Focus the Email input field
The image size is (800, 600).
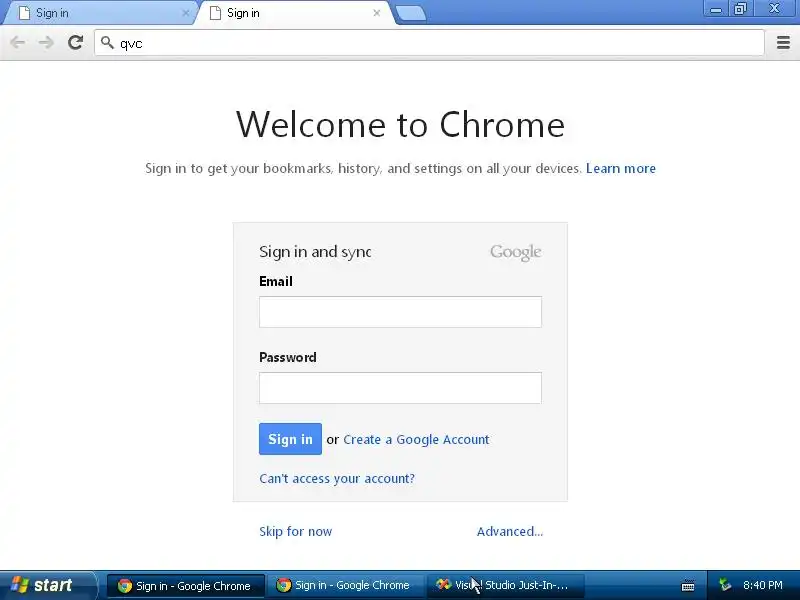(400, 312)
